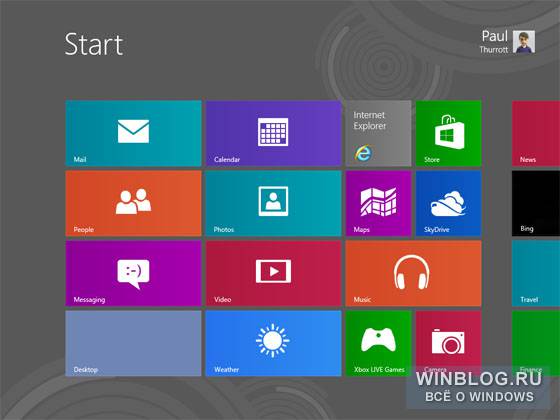
Task: Open the Travel tile
Action: click(x=536, y=273)
